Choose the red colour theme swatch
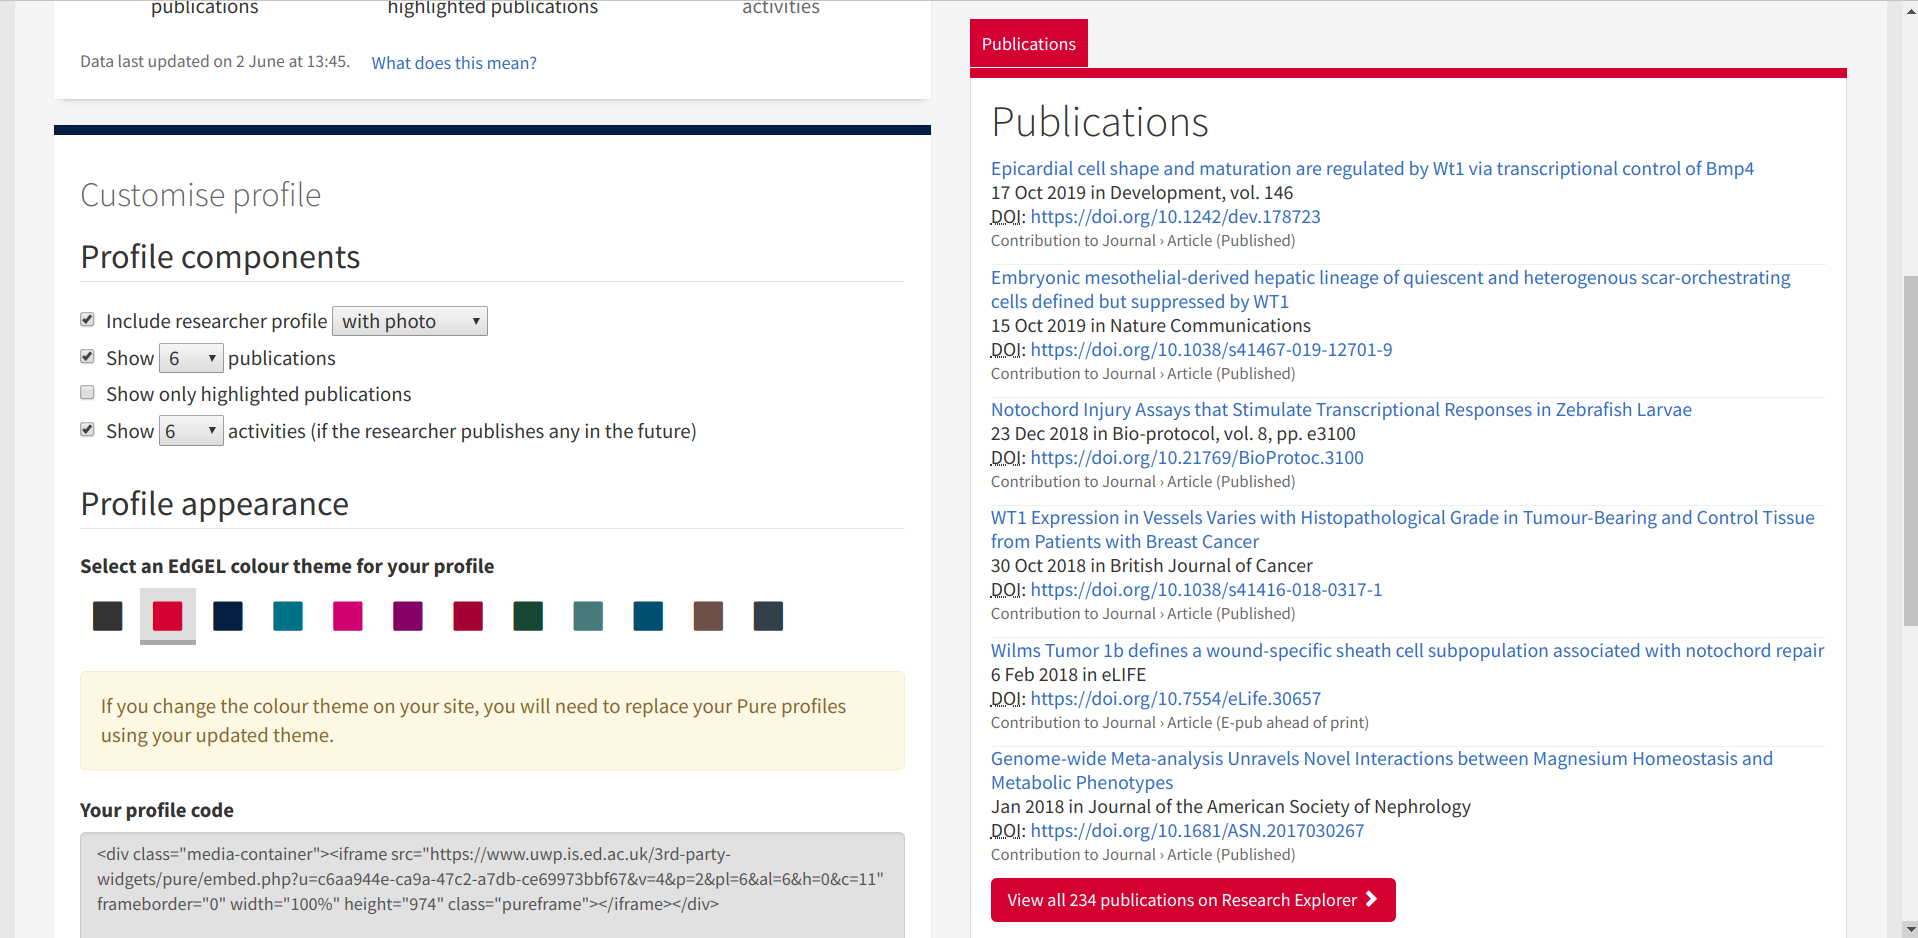 tap(168, 616)
